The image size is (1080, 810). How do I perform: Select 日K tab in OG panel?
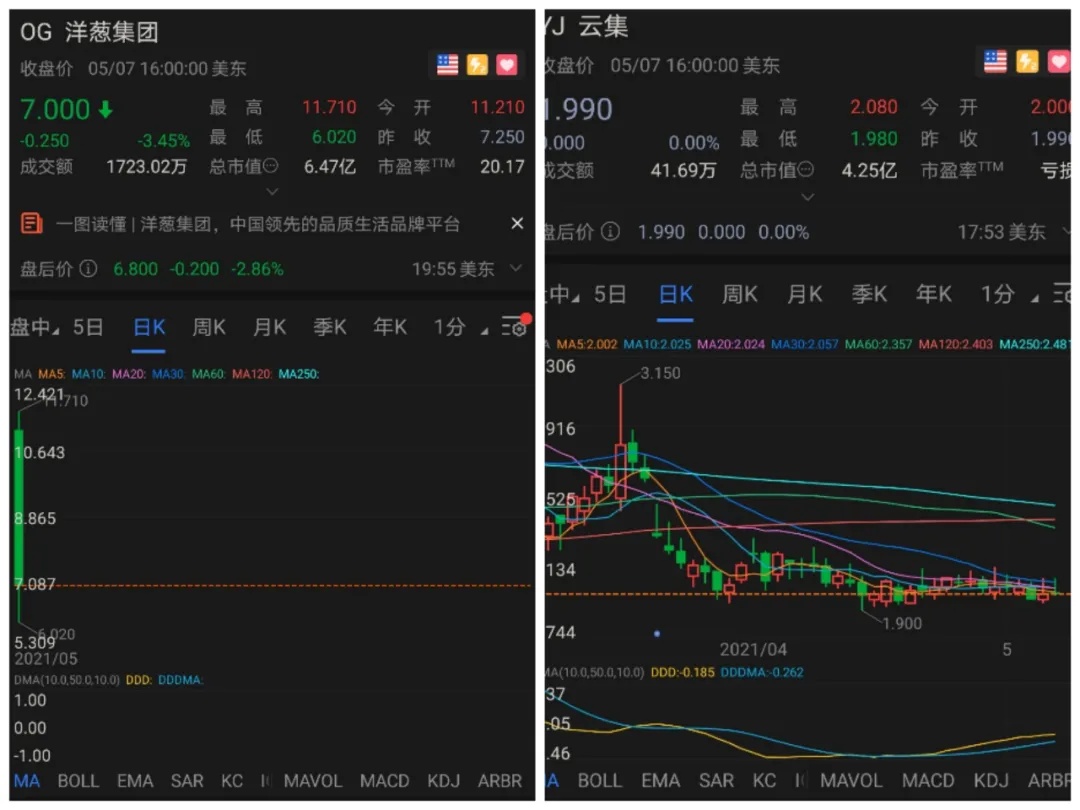[149, 327]
